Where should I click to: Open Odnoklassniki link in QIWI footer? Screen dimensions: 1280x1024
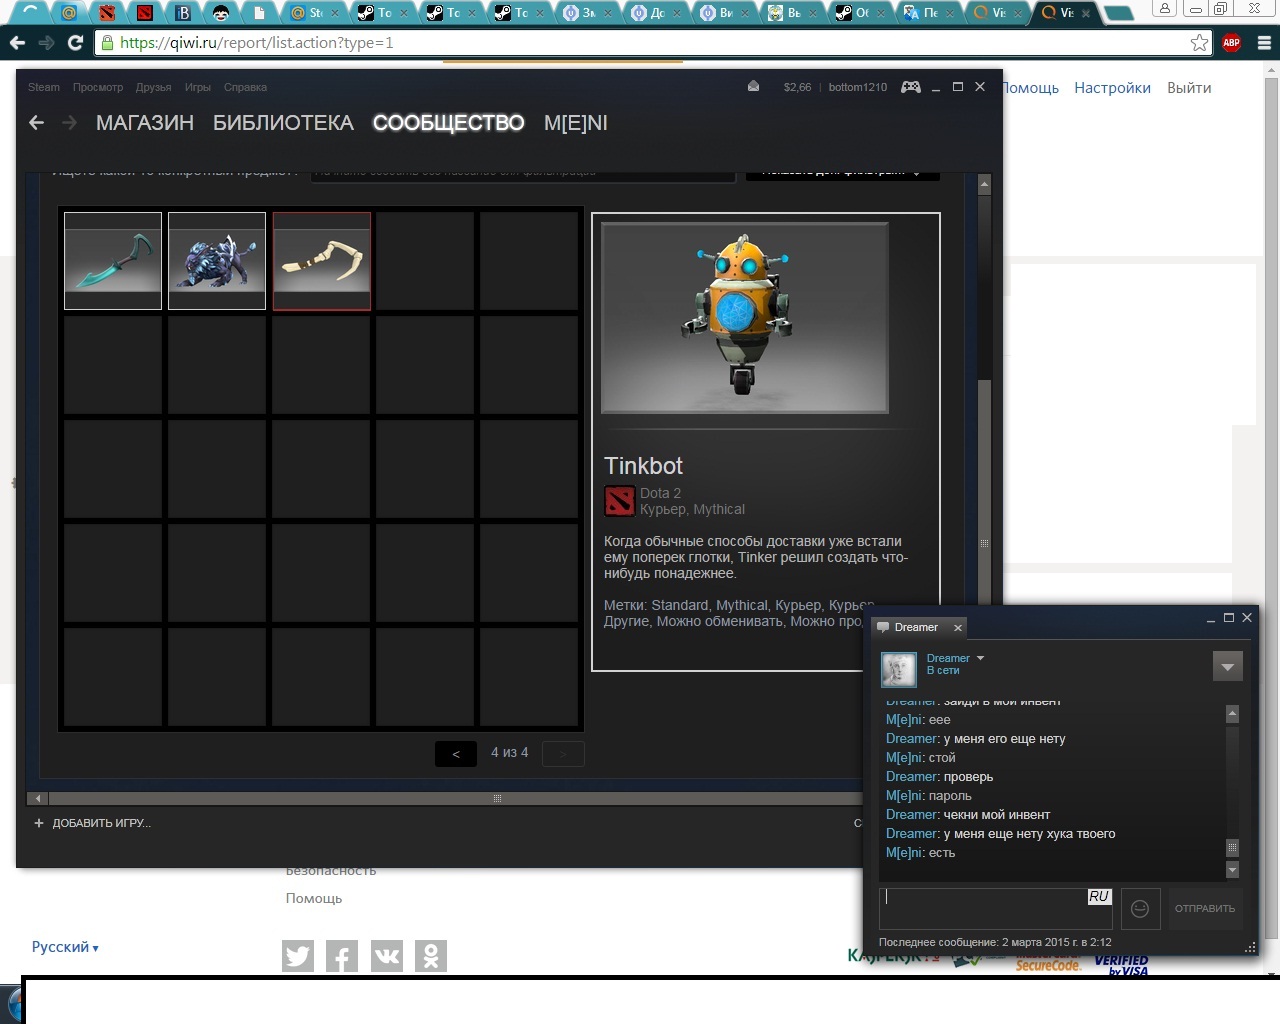coord(431,956)
